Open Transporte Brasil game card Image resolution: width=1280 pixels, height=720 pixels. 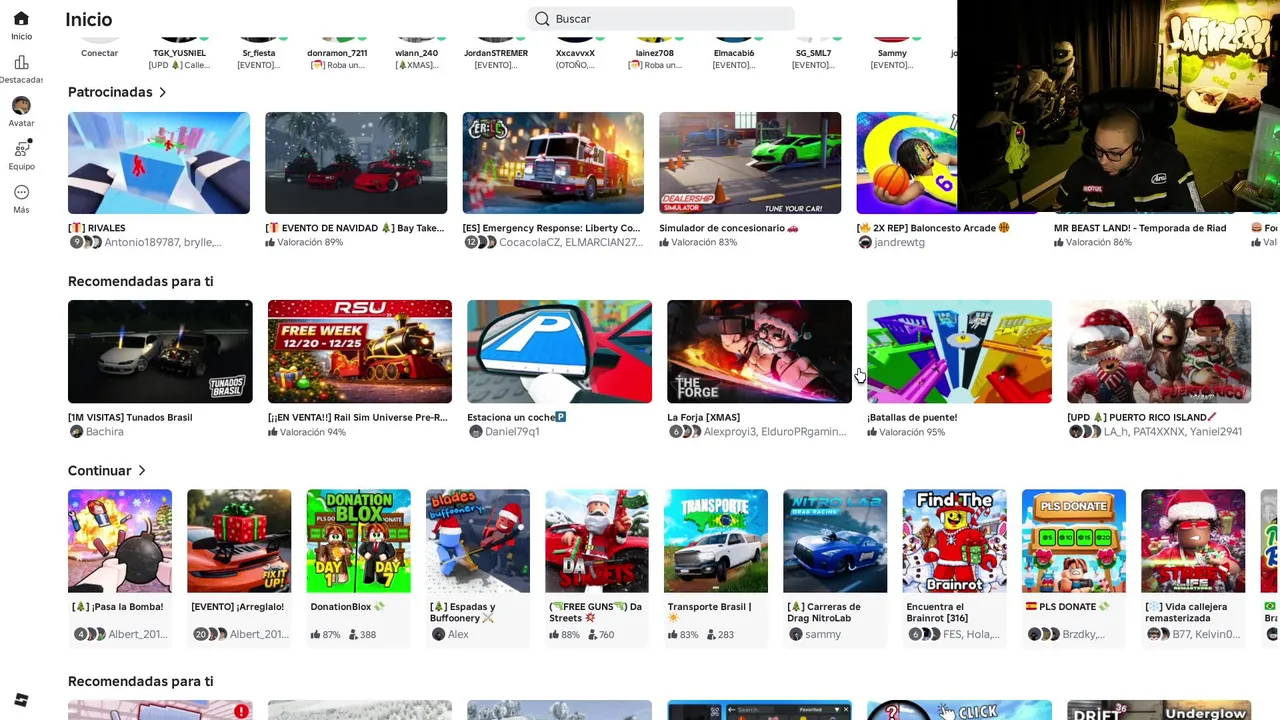tap(716, 567)
